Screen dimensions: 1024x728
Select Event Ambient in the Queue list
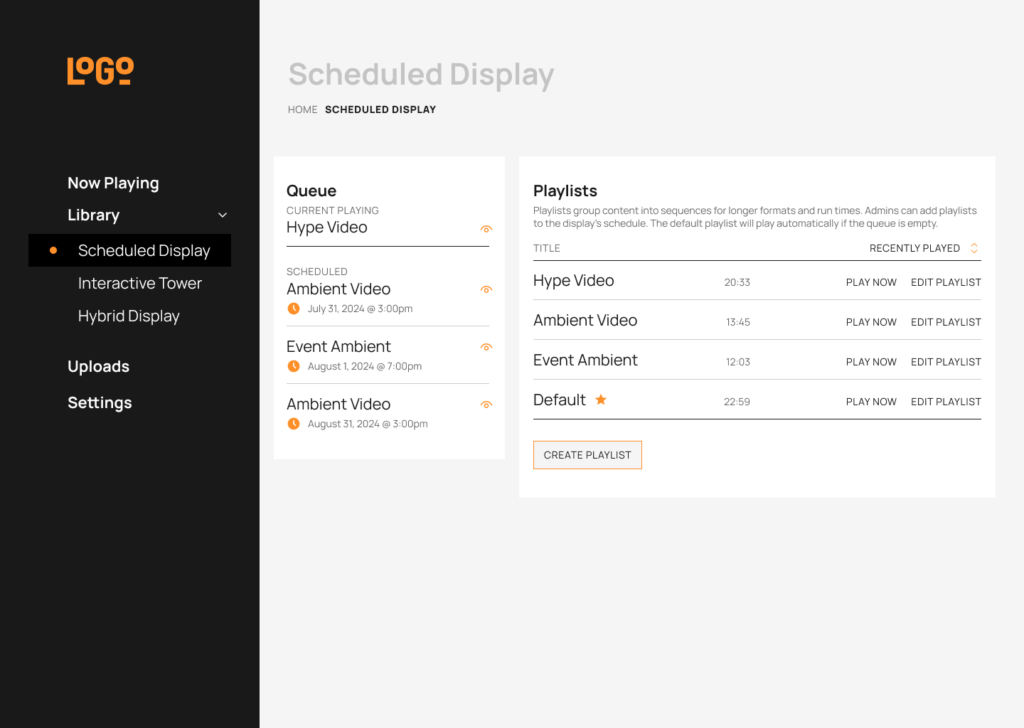[338, 347]
